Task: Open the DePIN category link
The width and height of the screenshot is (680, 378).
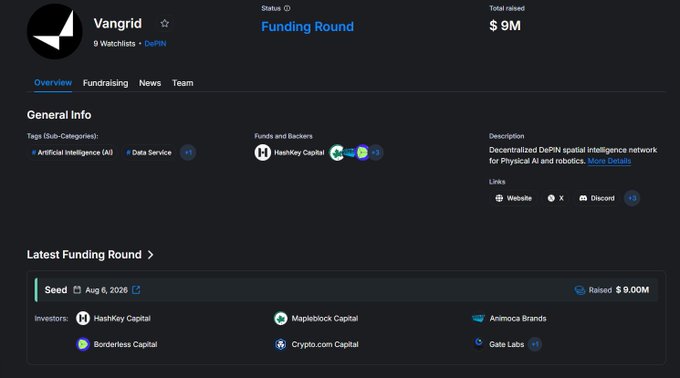Action: click(155, 44)
